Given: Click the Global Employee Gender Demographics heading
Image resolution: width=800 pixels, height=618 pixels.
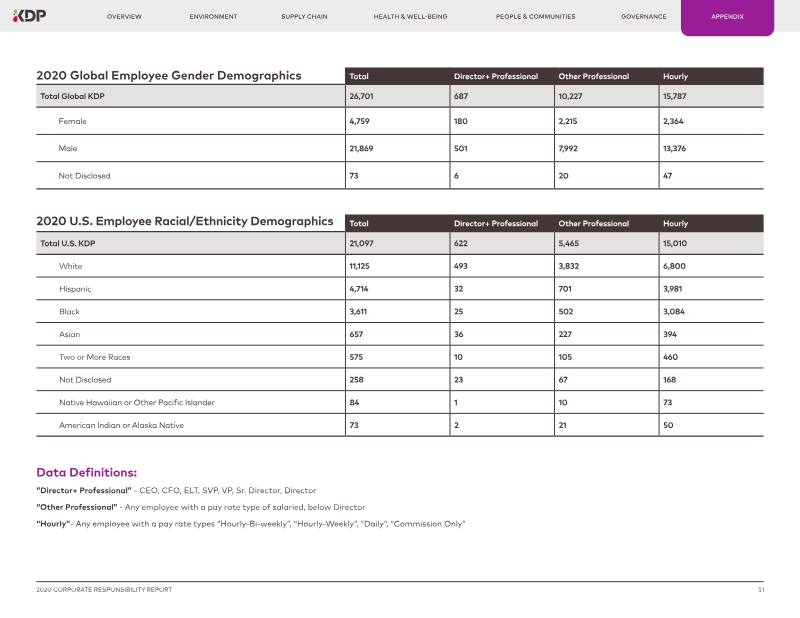Looking at the screenshot, I should (168, 76).
